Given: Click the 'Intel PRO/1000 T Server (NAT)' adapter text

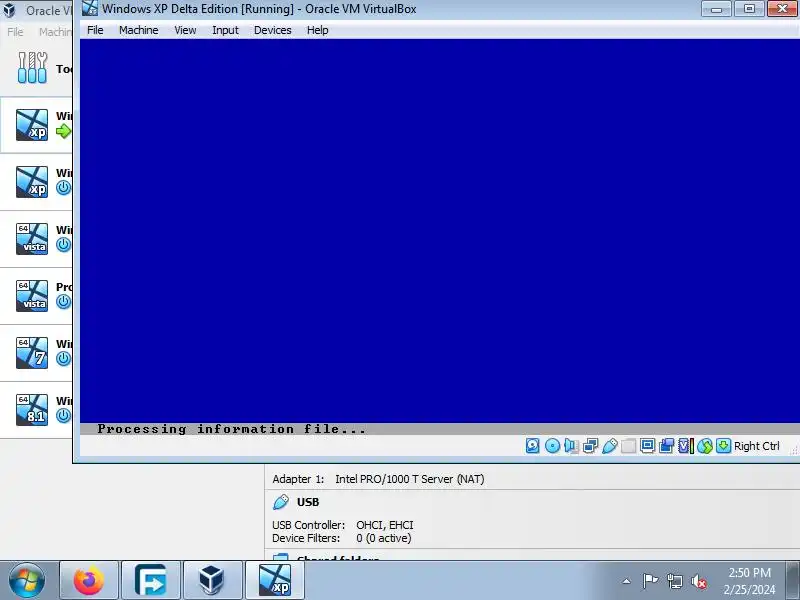Looking at the screenshot, I should click(x=410, y=479).
